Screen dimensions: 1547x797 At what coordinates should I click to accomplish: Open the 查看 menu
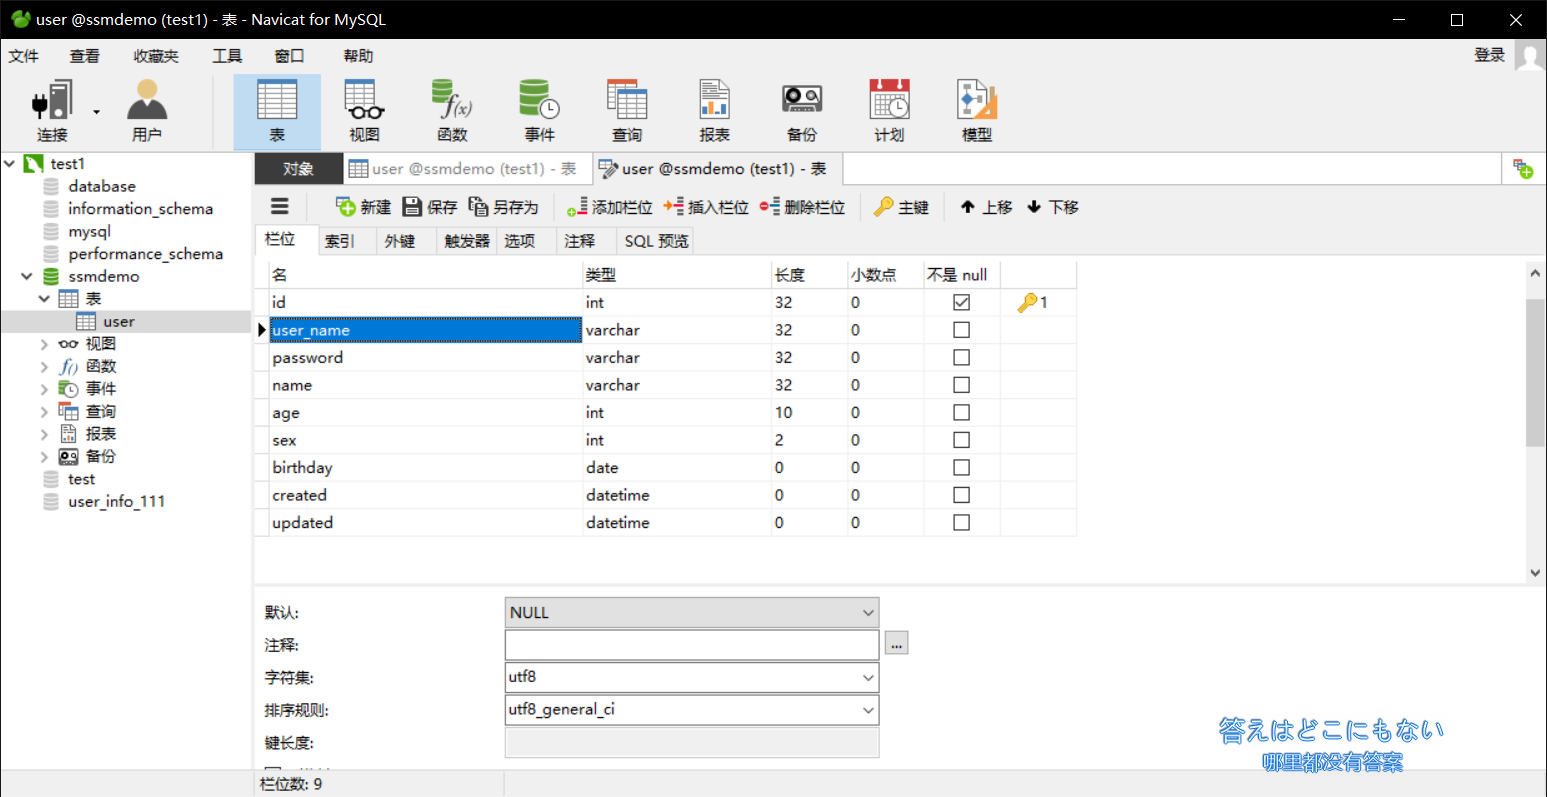[85, 56]
